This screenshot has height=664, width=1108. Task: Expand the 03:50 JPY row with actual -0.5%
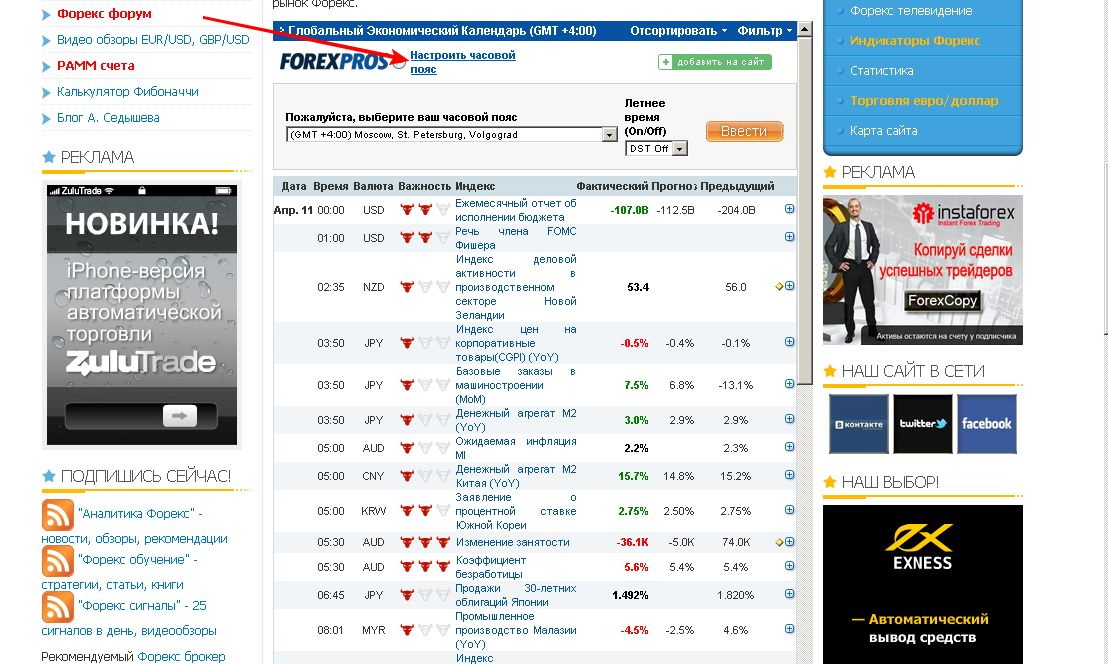coord(789,341)
